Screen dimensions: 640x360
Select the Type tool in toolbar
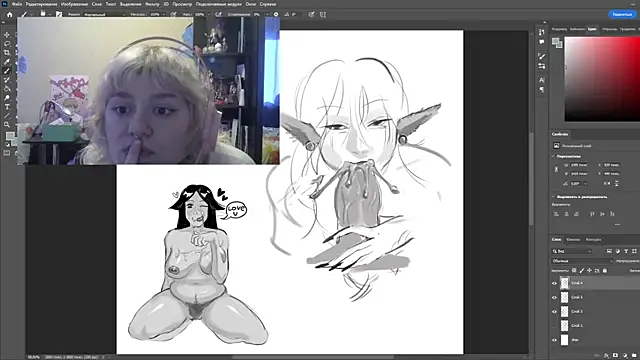(x=7, y=107)
